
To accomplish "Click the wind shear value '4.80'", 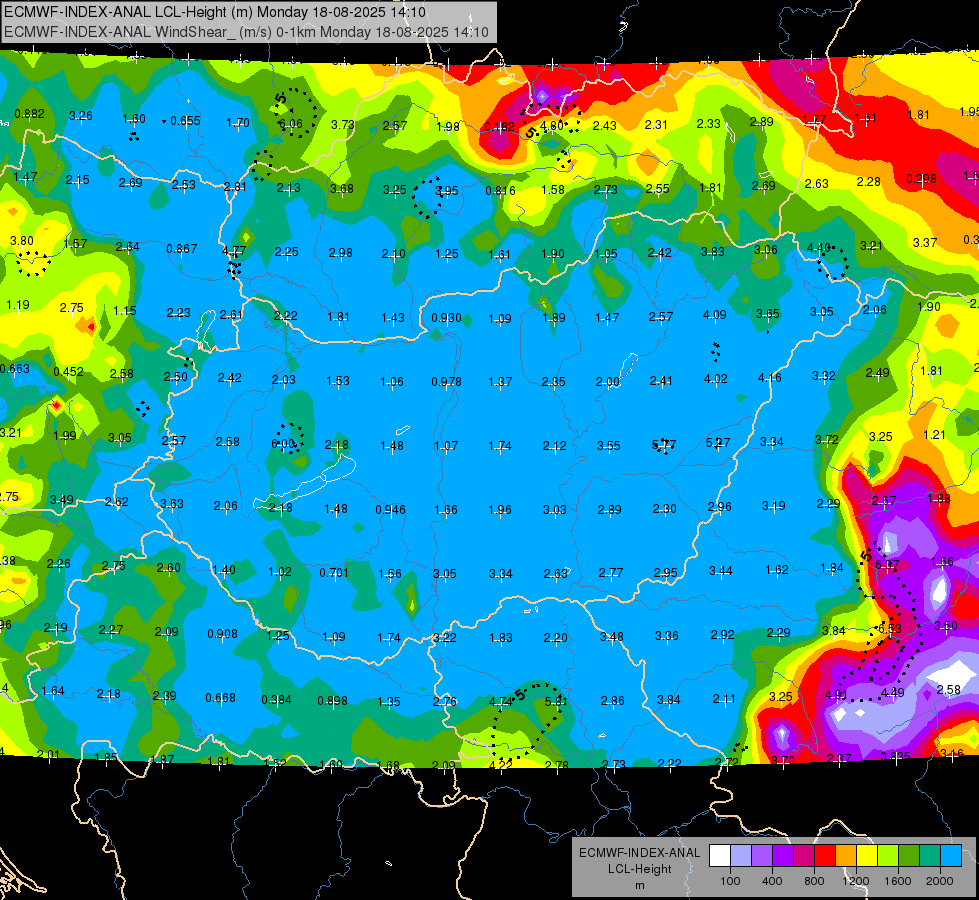I will pos(552,126).
